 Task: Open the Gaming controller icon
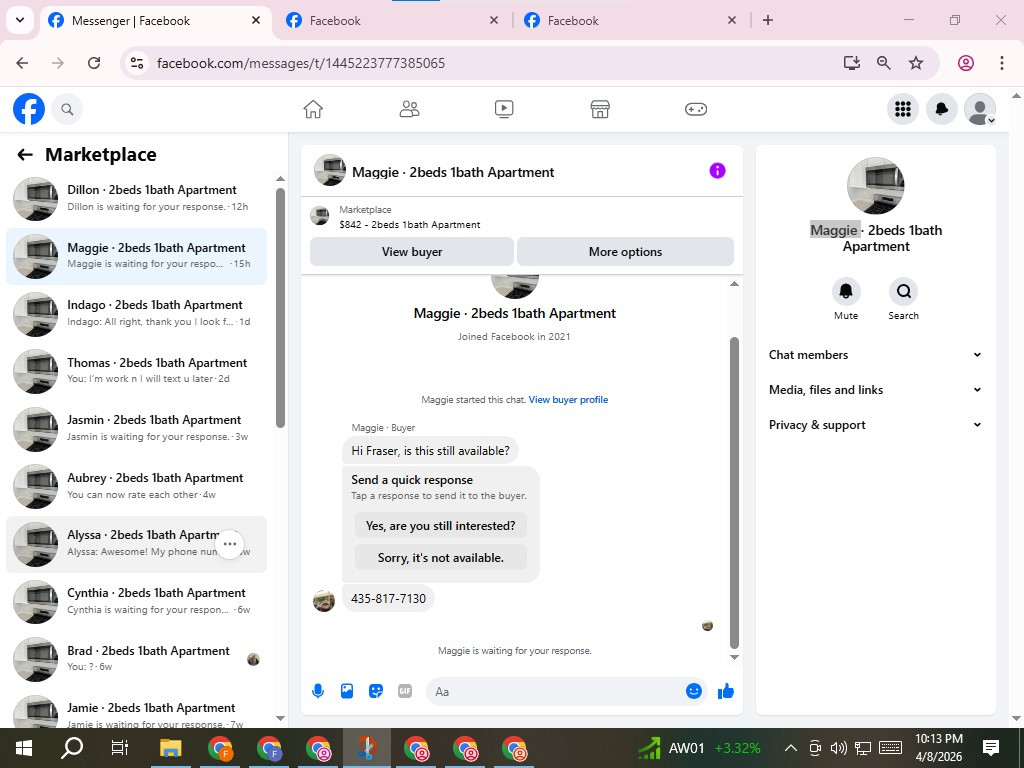(696, 109)
